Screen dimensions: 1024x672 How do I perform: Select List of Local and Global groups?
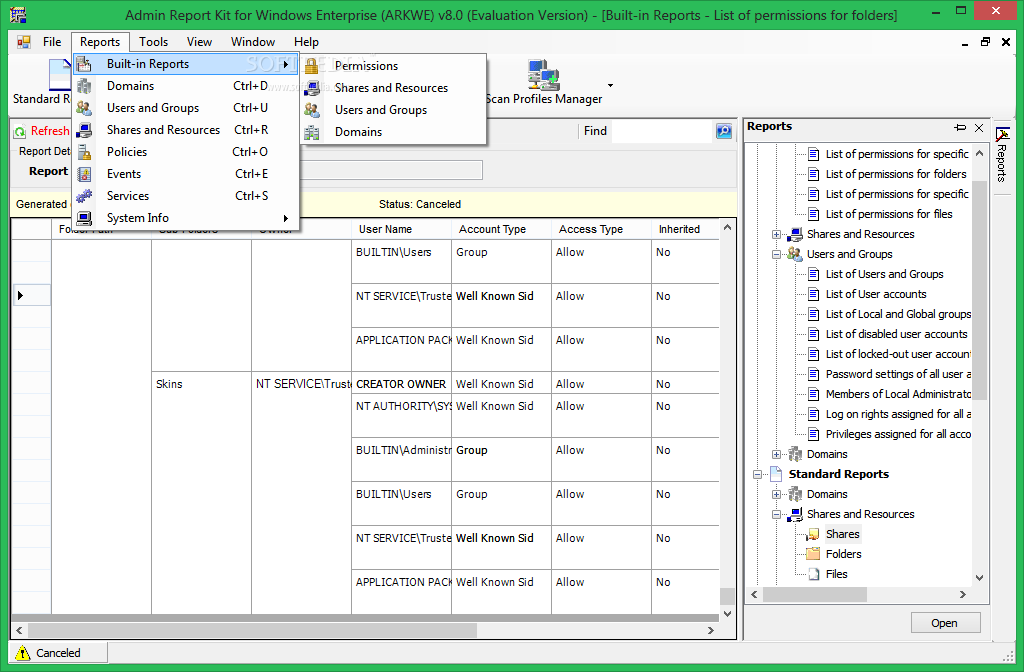click(898, 314)
